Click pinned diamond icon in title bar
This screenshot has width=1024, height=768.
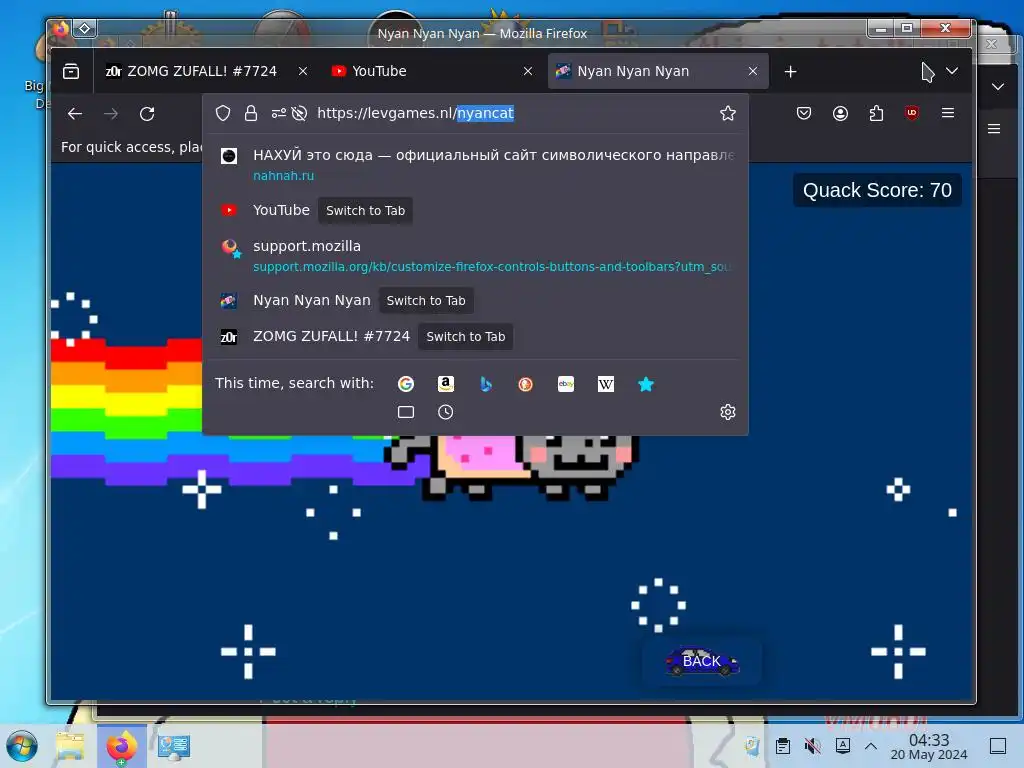(x=85, y=28)
